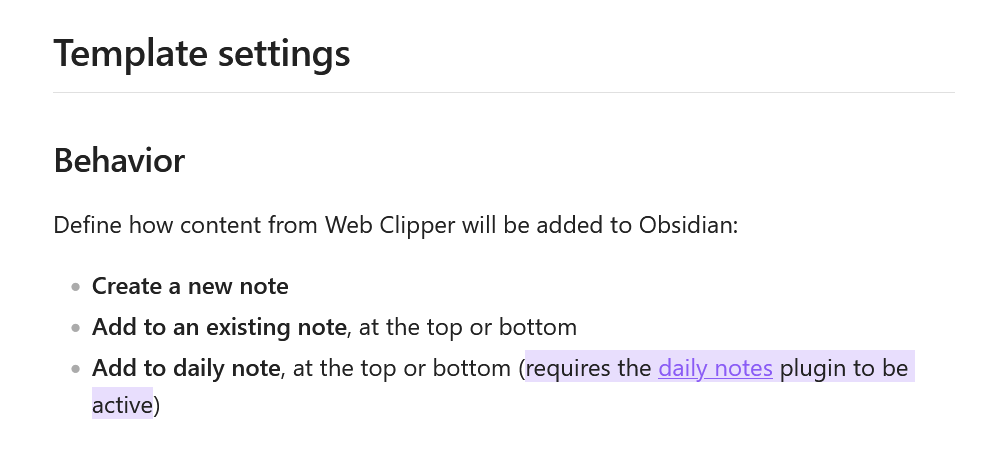983x465 pixels.
Task: Click the words "Web Clipper" in the paragraph
Action: coord(390,224)
